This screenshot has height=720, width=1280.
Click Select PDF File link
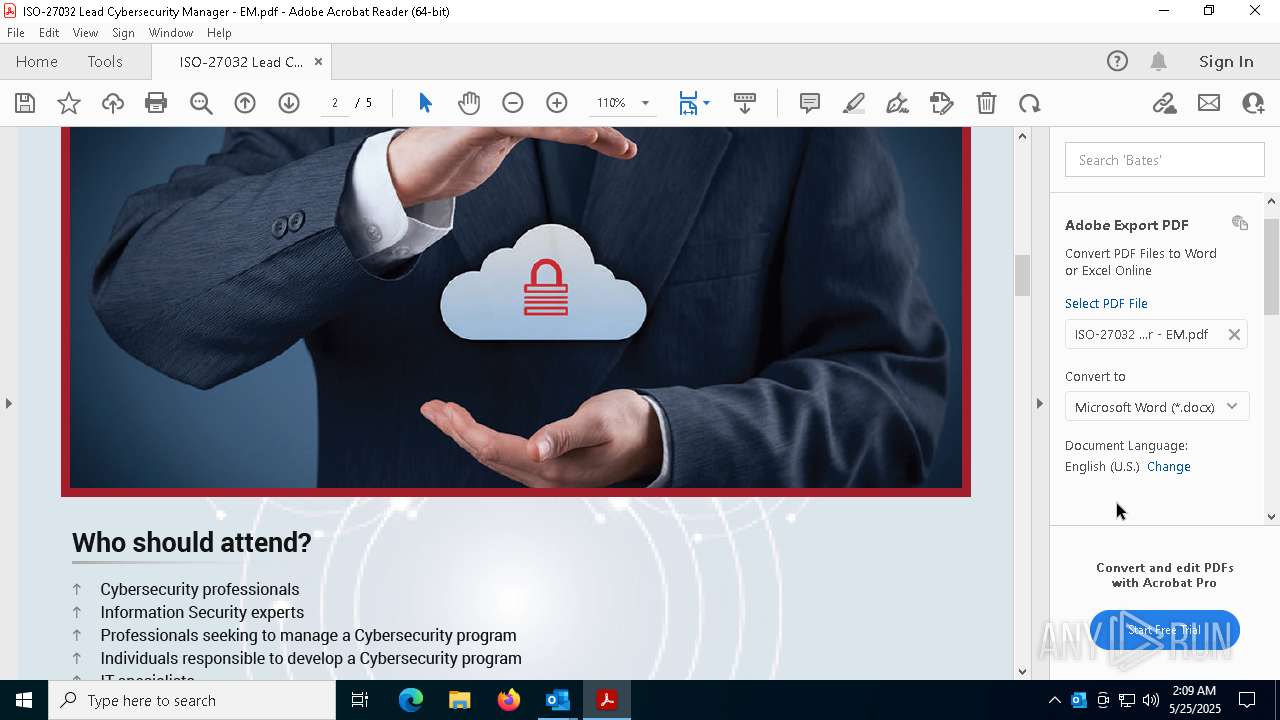(1106, 303)
